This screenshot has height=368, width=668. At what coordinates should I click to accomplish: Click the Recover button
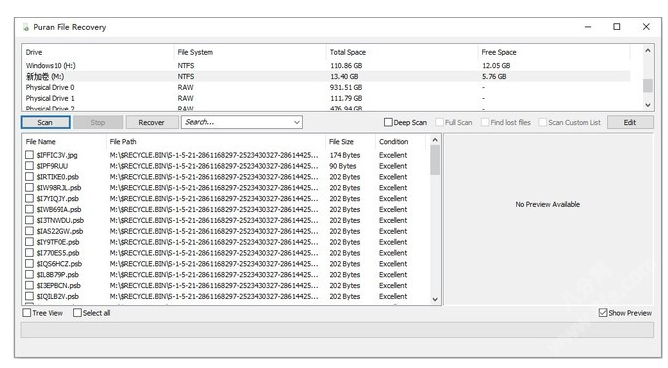[x=151, y=123]
